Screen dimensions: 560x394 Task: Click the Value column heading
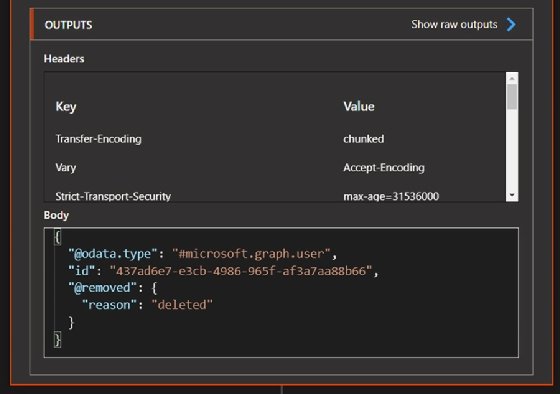pos(359,106)
